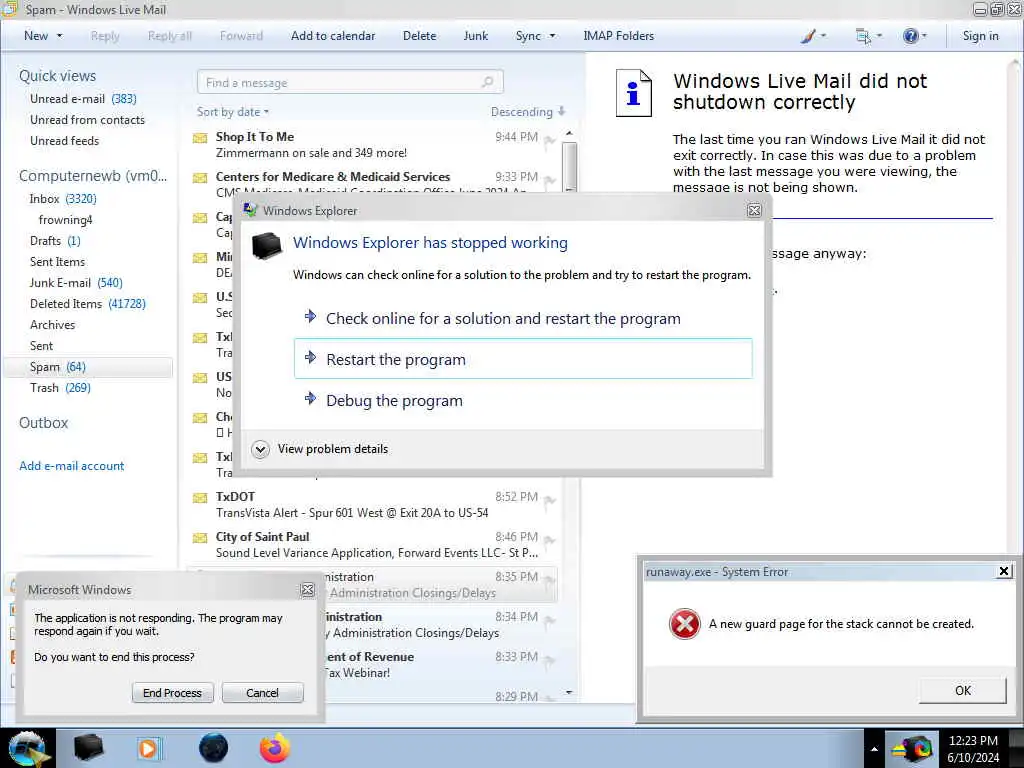This screenshot has width=1024, height=768.
Task: Mark message as Junk
Action: [475, 36]
